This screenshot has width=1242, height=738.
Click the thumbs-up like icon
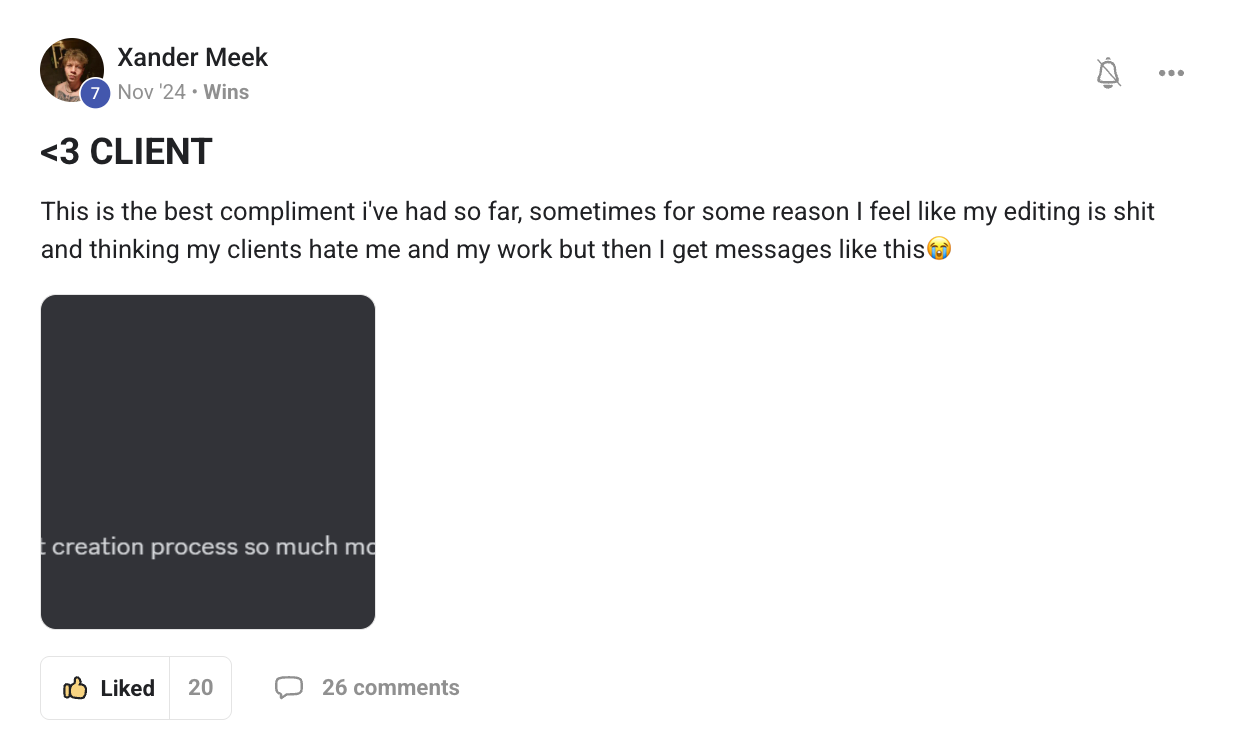tap(75, 688)
